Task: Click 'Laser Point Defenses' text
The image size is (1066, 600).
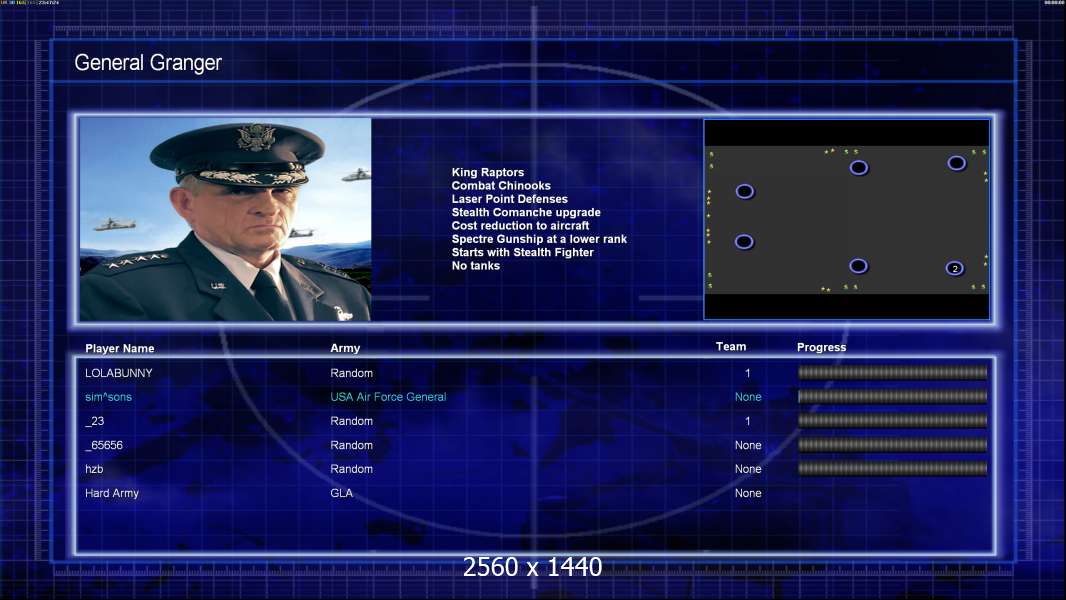Action: pyautogui.click(x=509, y=199)
